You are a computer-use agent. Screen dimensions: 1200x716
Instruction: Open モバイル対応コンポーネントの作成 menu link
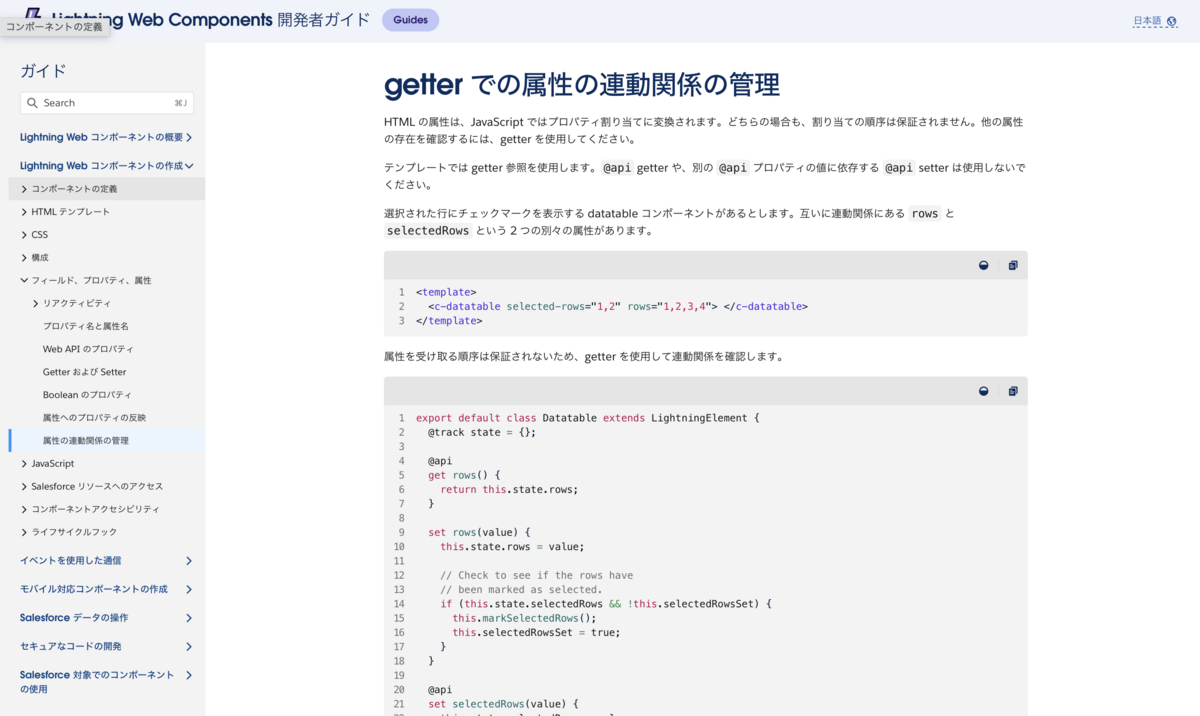point(94,590)
